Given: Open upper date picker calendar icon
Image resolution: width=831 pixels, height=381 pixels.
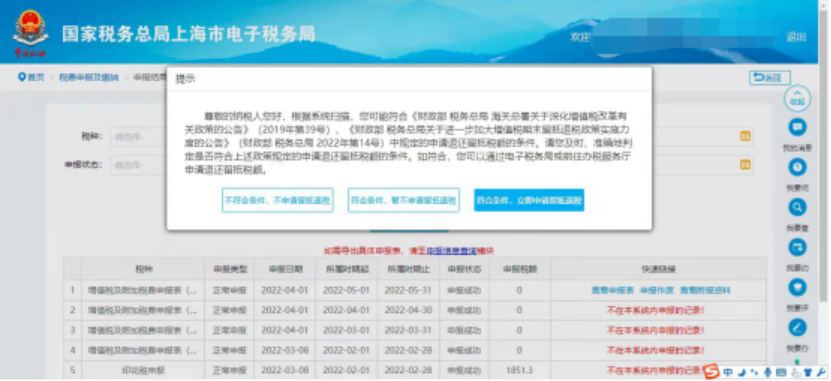Looking at the screenshot, I should pos(745,137).
